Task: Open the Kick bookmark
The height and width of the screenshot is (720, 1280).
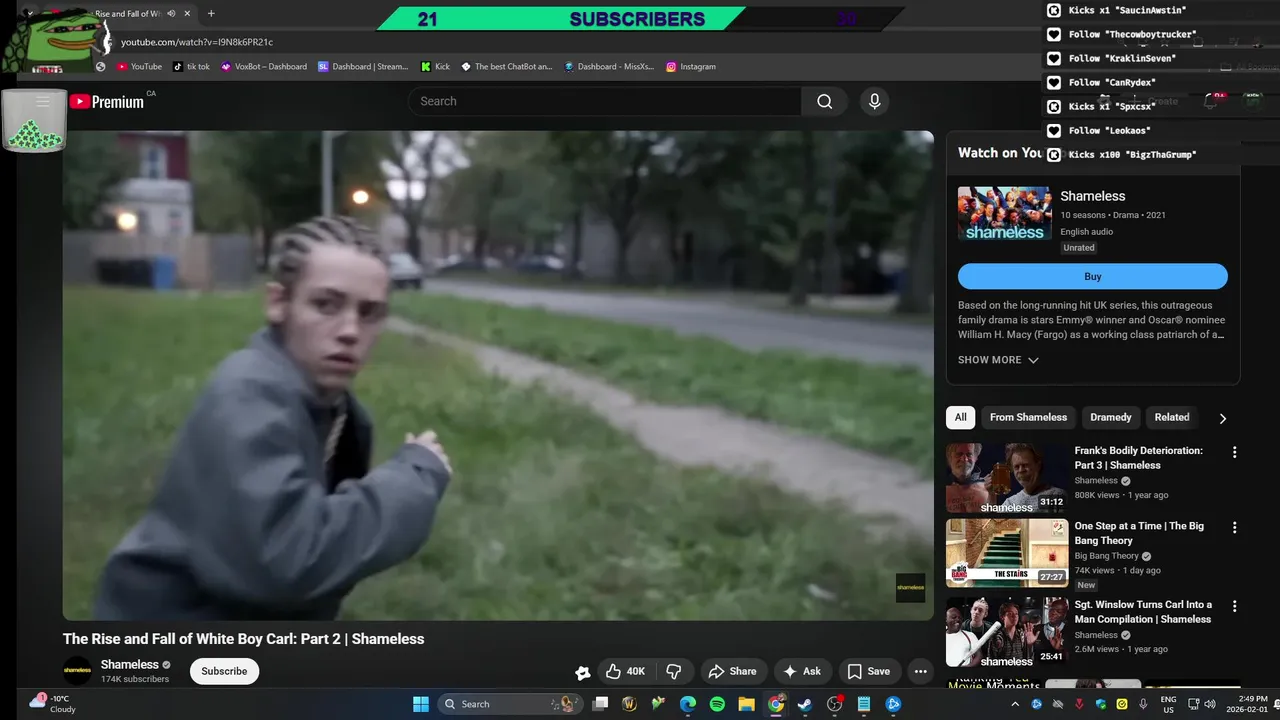Action: click(x=435, y=66)
